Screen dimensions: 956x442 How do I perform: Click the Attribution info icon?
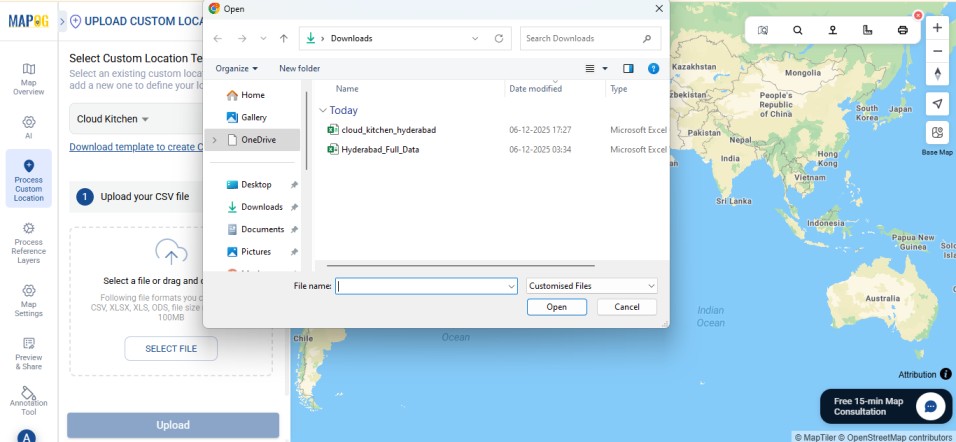(946, 374)
